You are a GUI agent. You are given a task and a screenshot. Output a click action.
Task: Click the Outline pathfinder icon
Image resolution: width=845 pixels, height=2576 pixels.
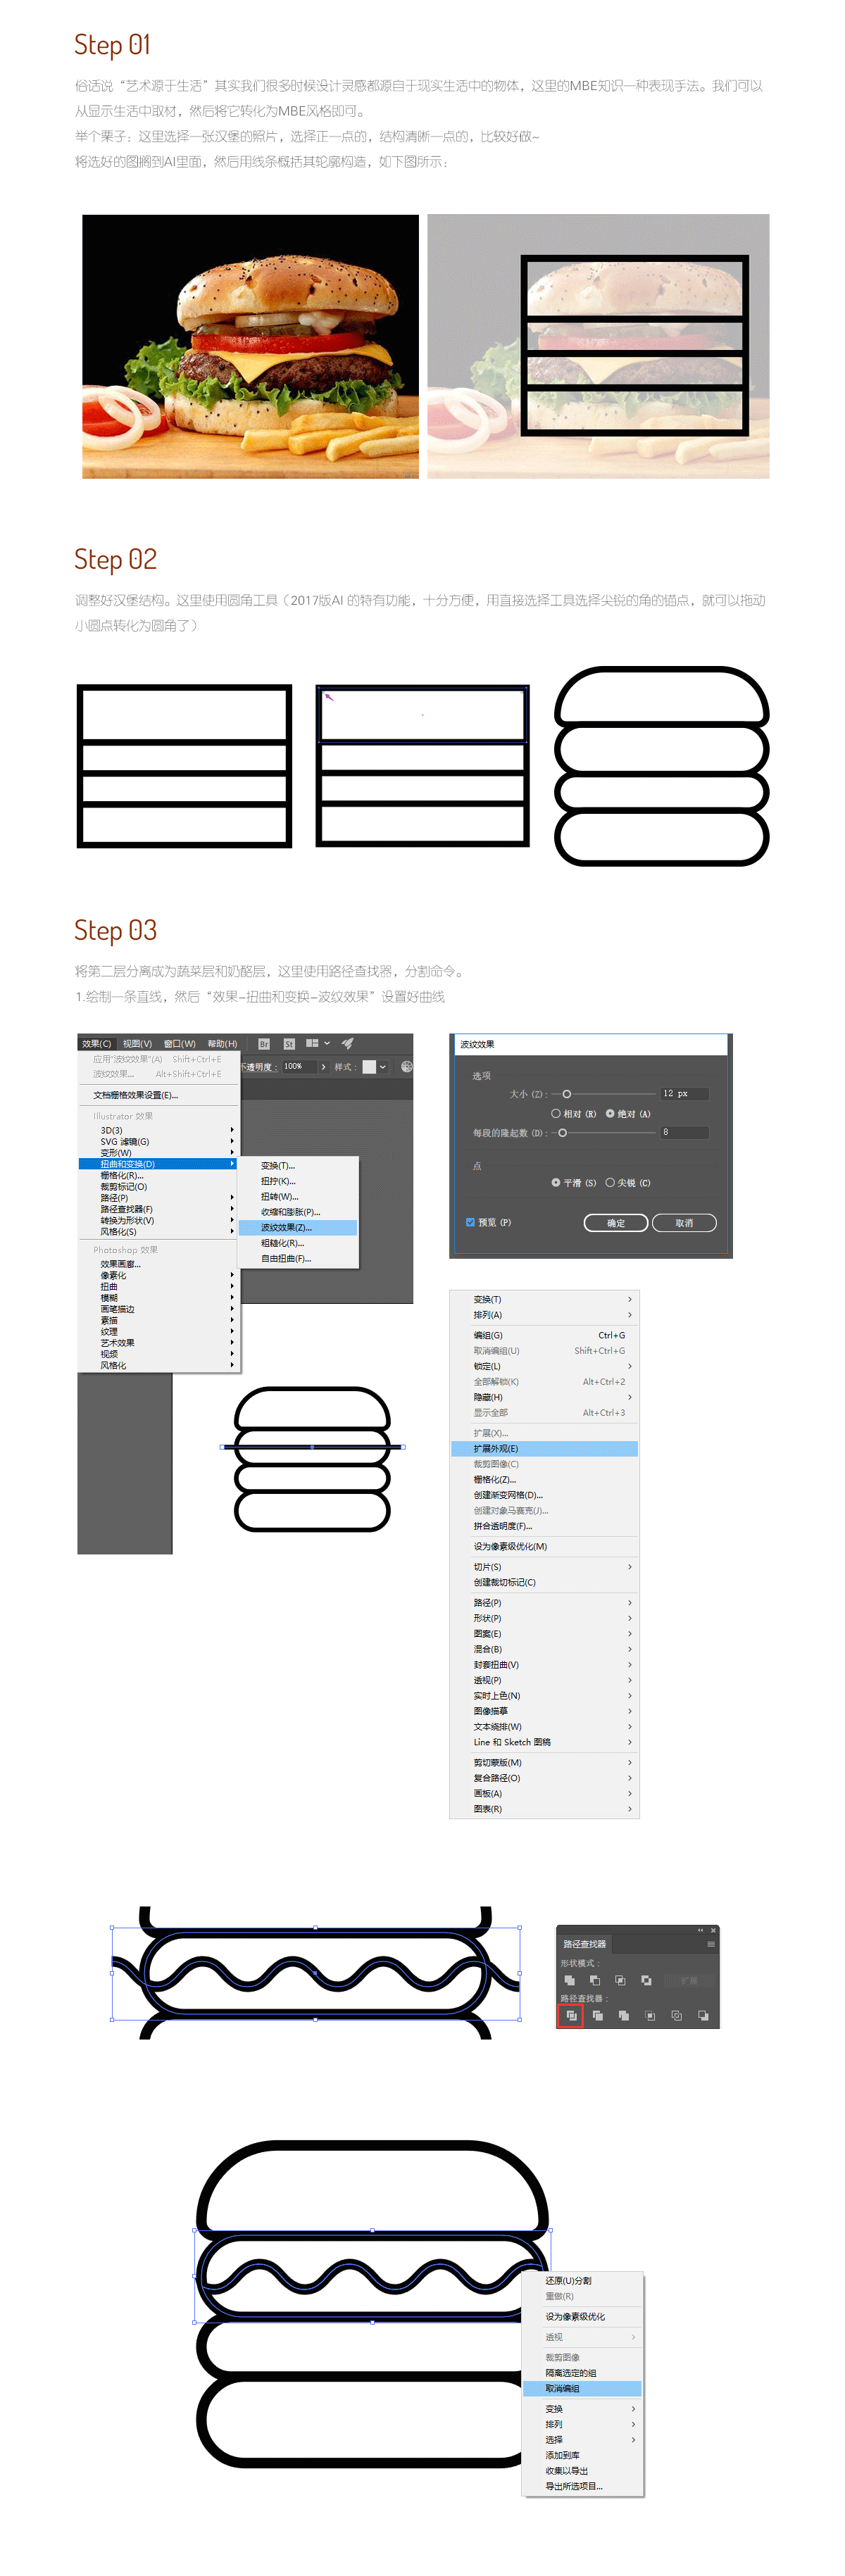coord(677,2015)
